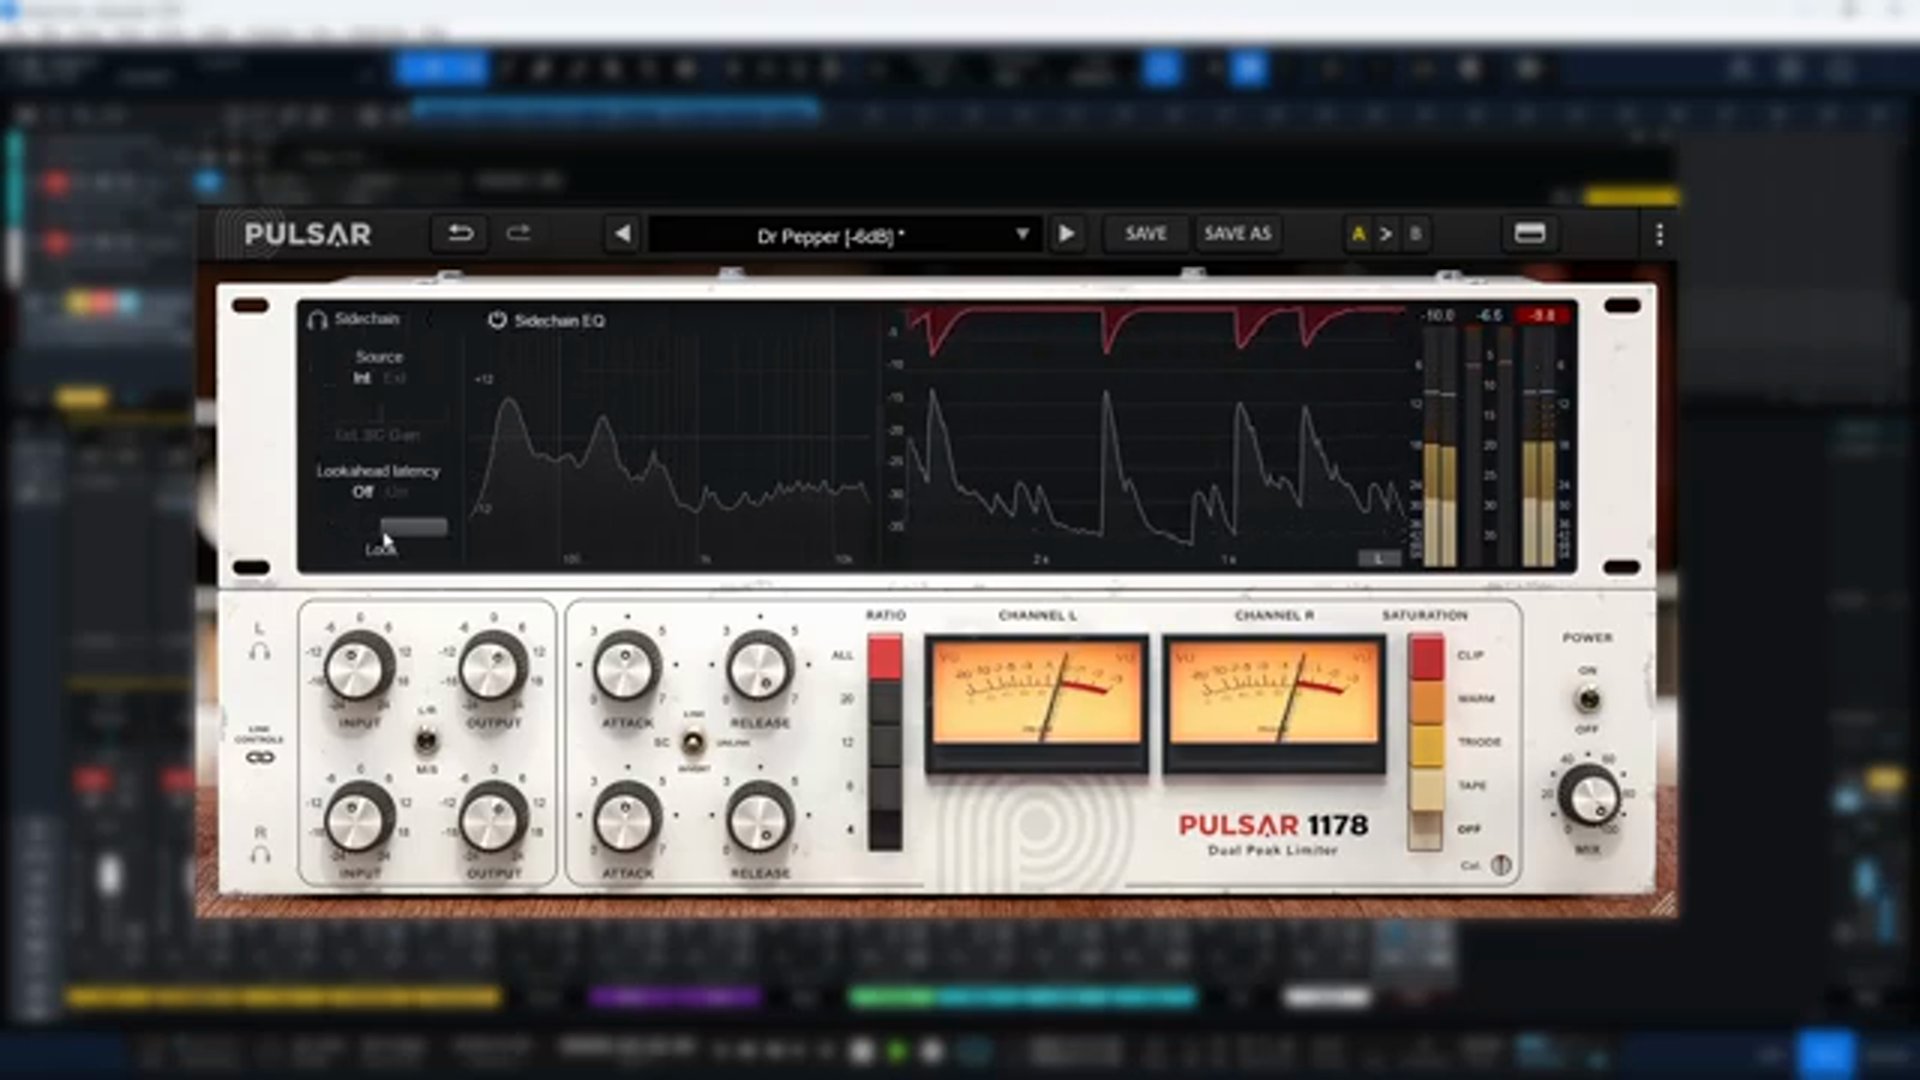Flip the L/R – M/S mode switch
Screen dimensions: 1920x1080
tap(426, 741)
